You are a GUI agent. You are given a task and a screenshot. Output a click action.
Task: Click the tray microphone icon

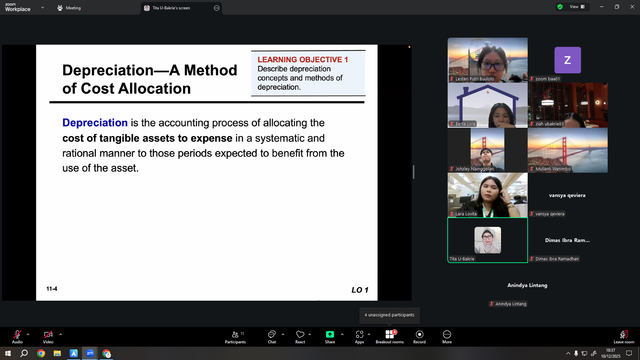click(576, 353)
